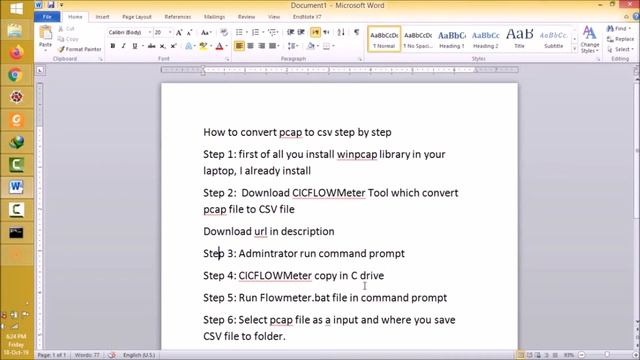Center the text alignment
Image resolution: width=640 pixels, height=360 pixels.
tap(250, 46)
